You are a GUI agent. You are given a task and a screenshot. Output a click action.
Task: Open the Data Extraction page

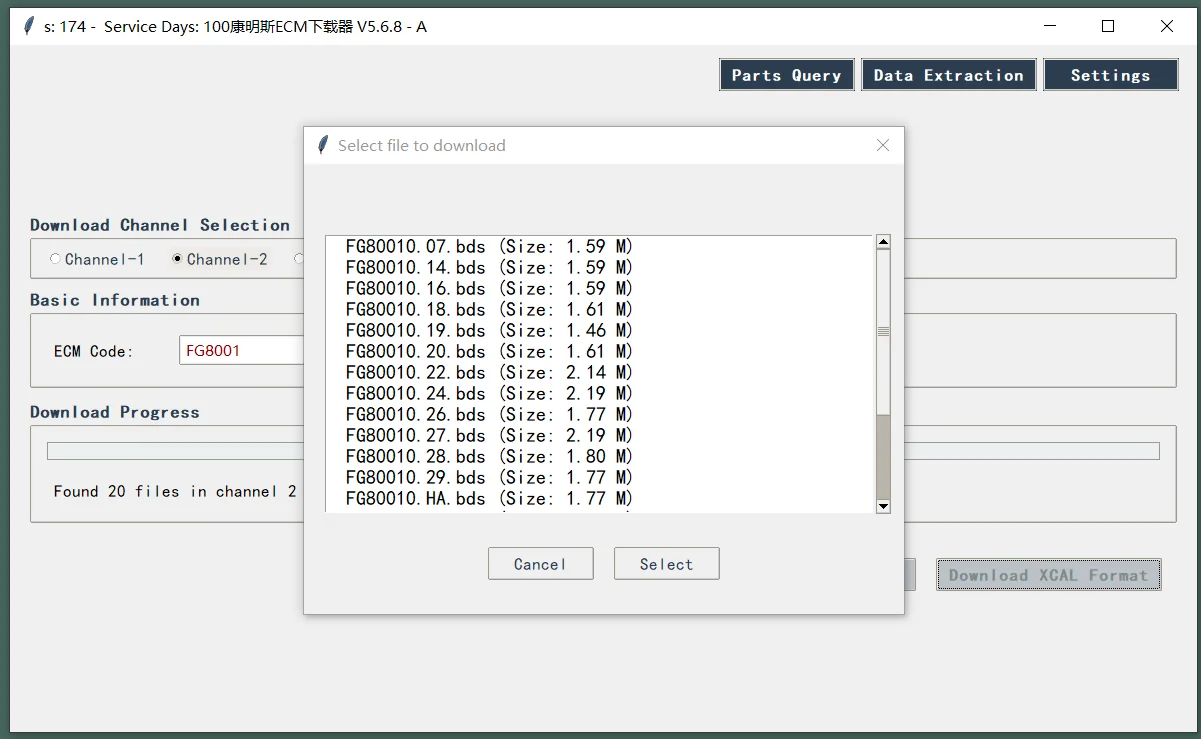[948, 75]
